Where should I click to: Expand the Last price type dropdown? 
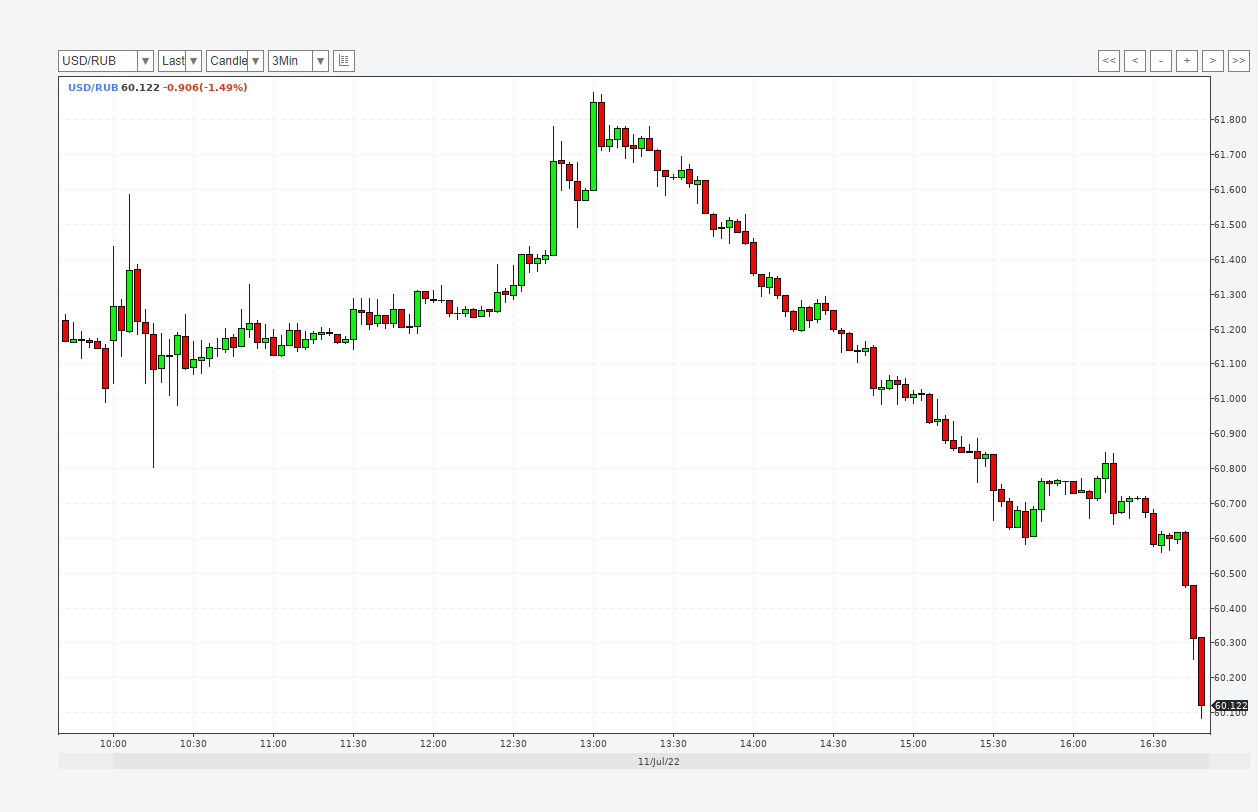pyautogui.click(x=180, y=61)
